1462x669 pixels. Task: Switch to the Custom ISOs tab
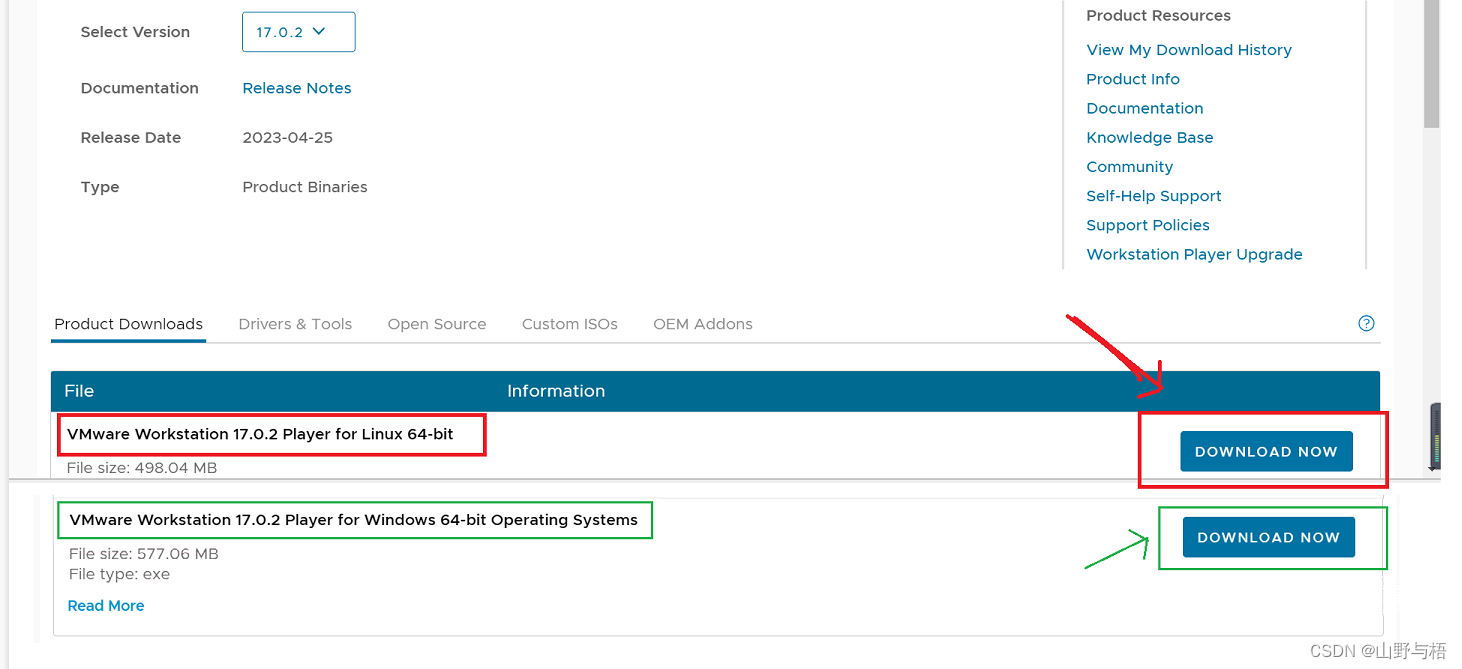pos(570,324)
